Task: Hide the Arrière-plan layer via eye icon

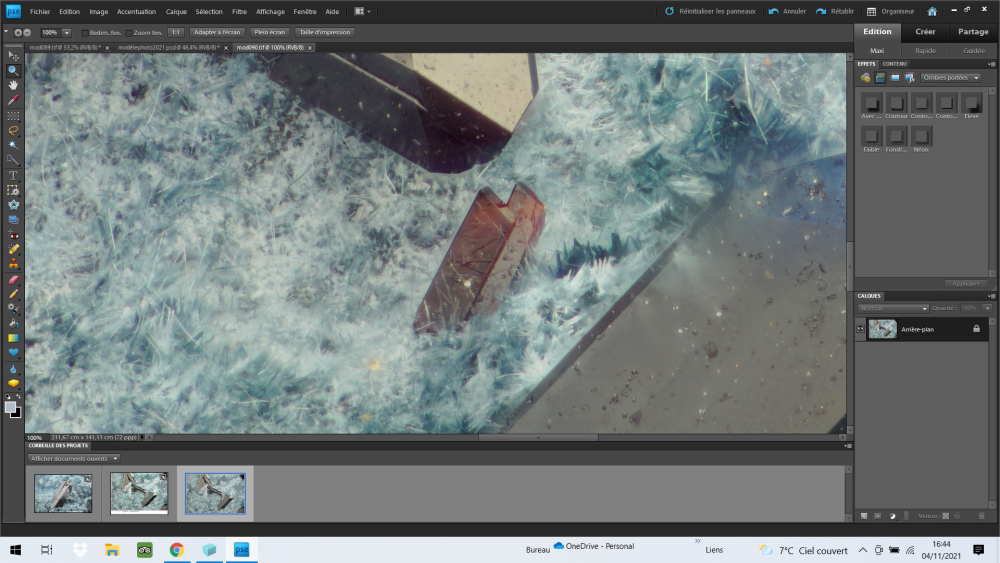Action: (861, 329)
